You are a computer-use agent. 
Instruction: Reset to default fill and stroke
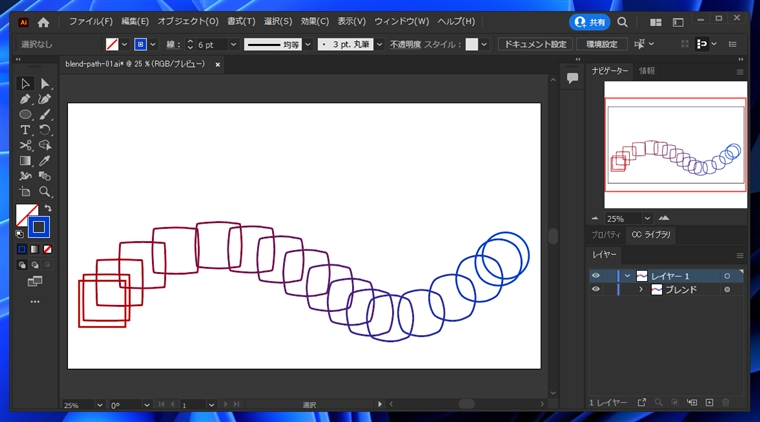click(x=19, y=234)
